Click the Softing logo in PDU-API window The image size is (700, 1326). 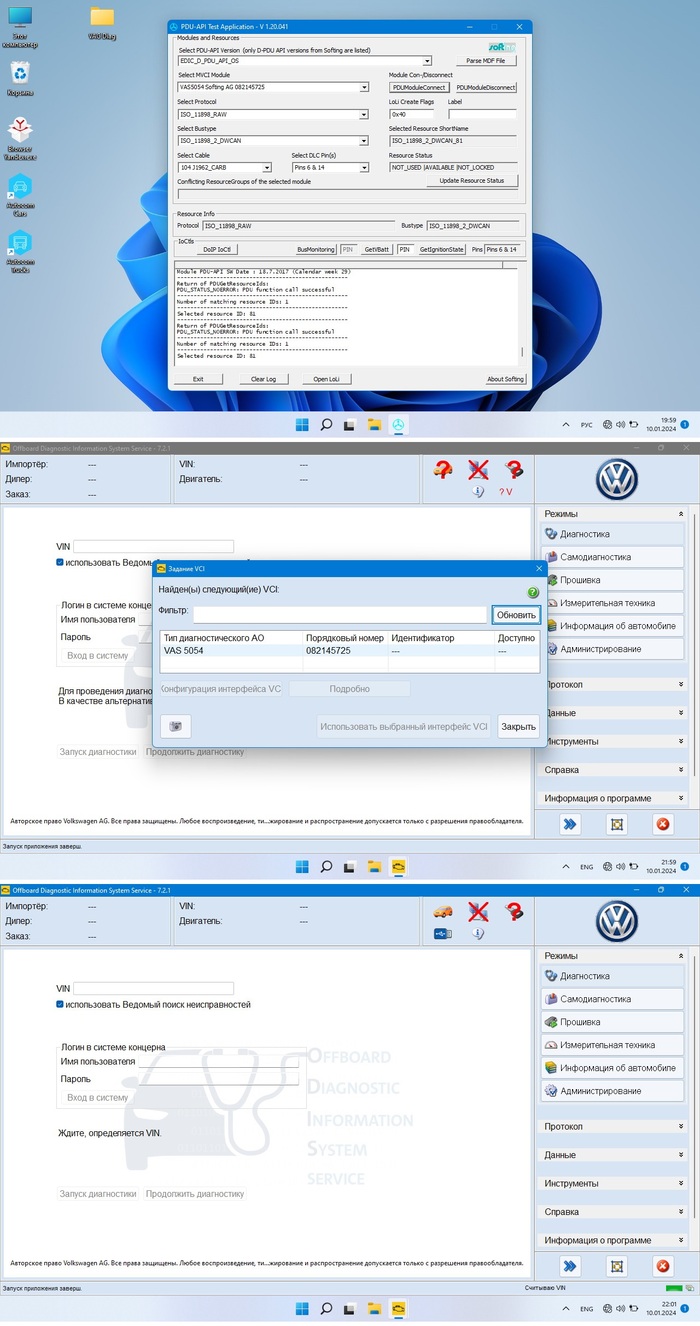click(x=501, y=47)
